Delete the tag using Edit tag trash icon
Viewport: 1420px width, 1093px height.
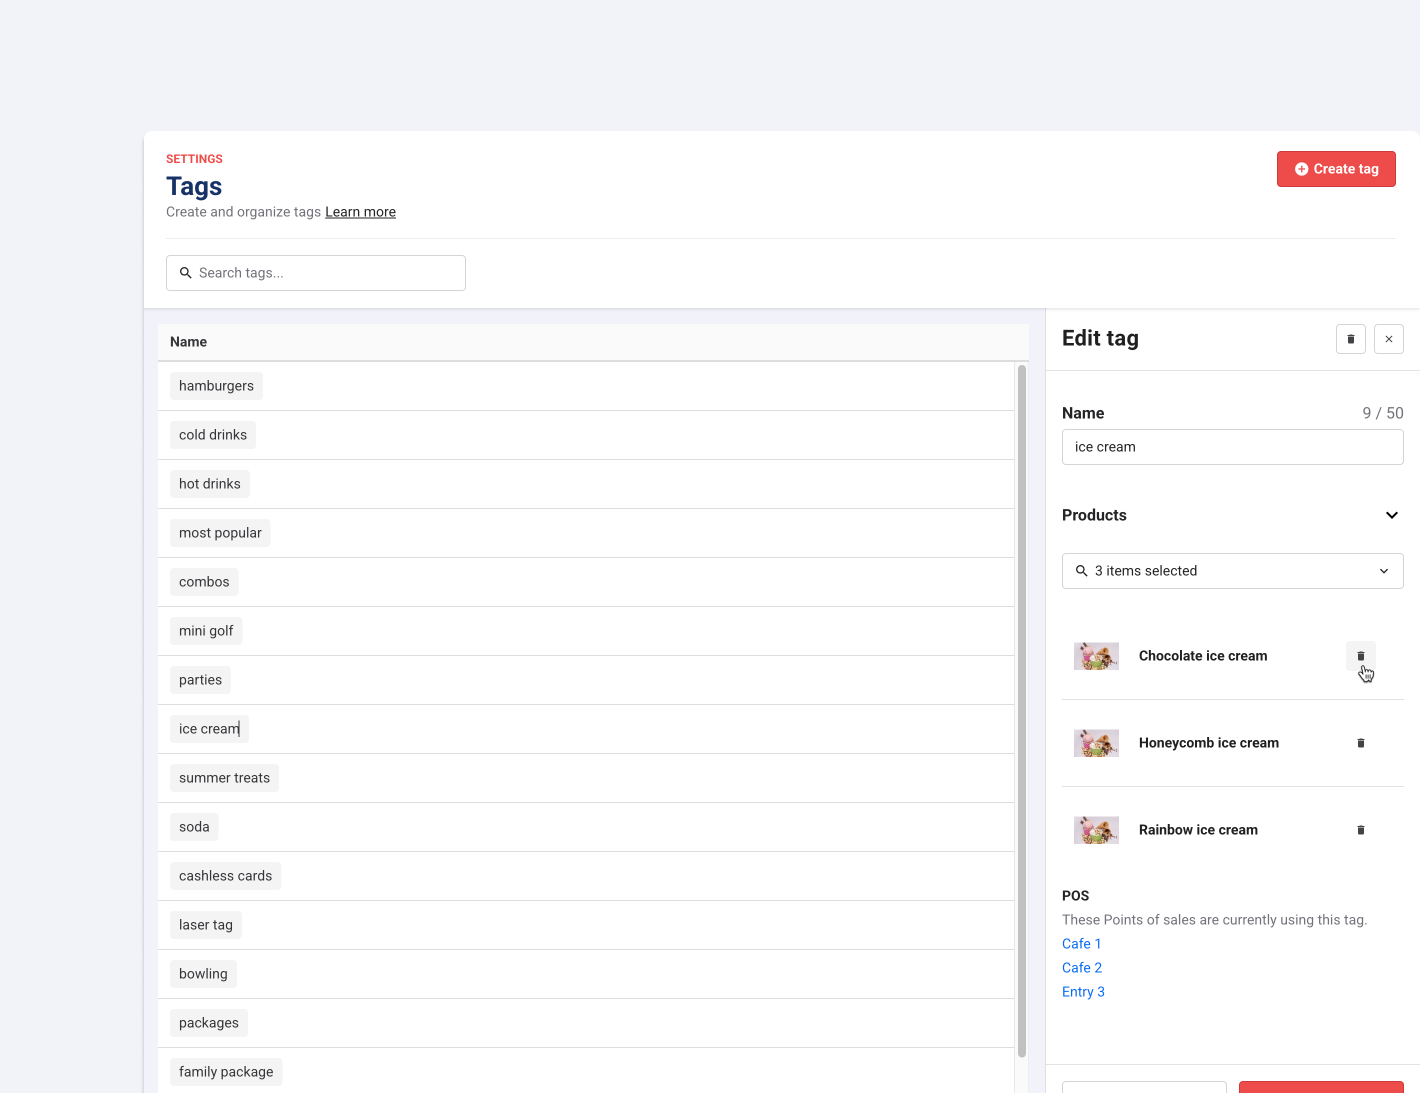[x=1350, y=339]
